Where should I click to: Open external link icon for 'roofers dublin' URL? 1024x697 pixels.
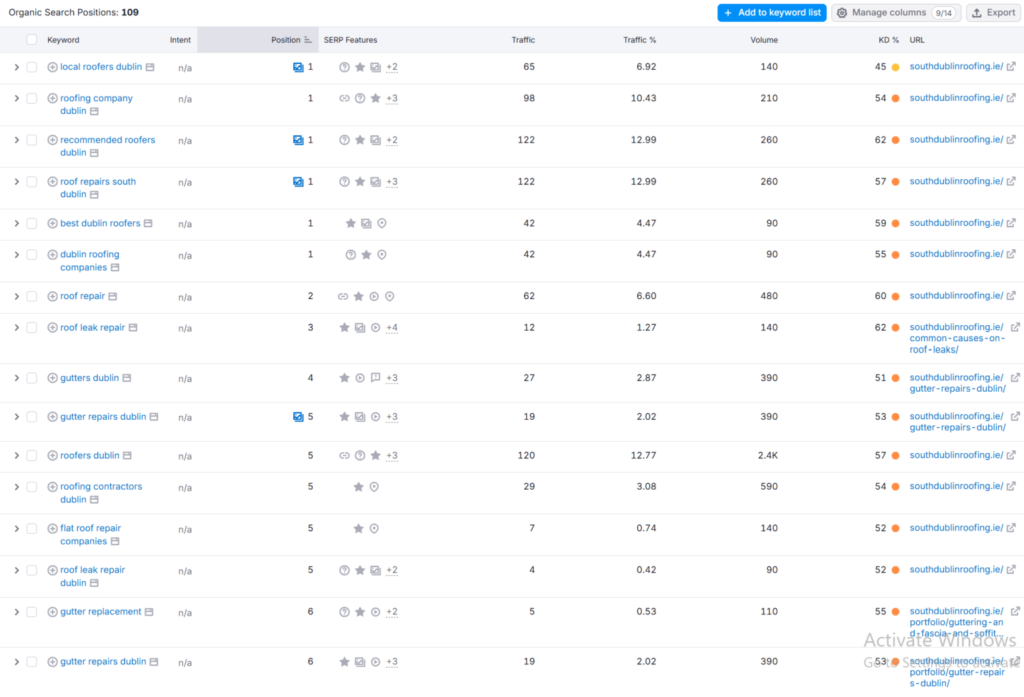pos(1011,455)
